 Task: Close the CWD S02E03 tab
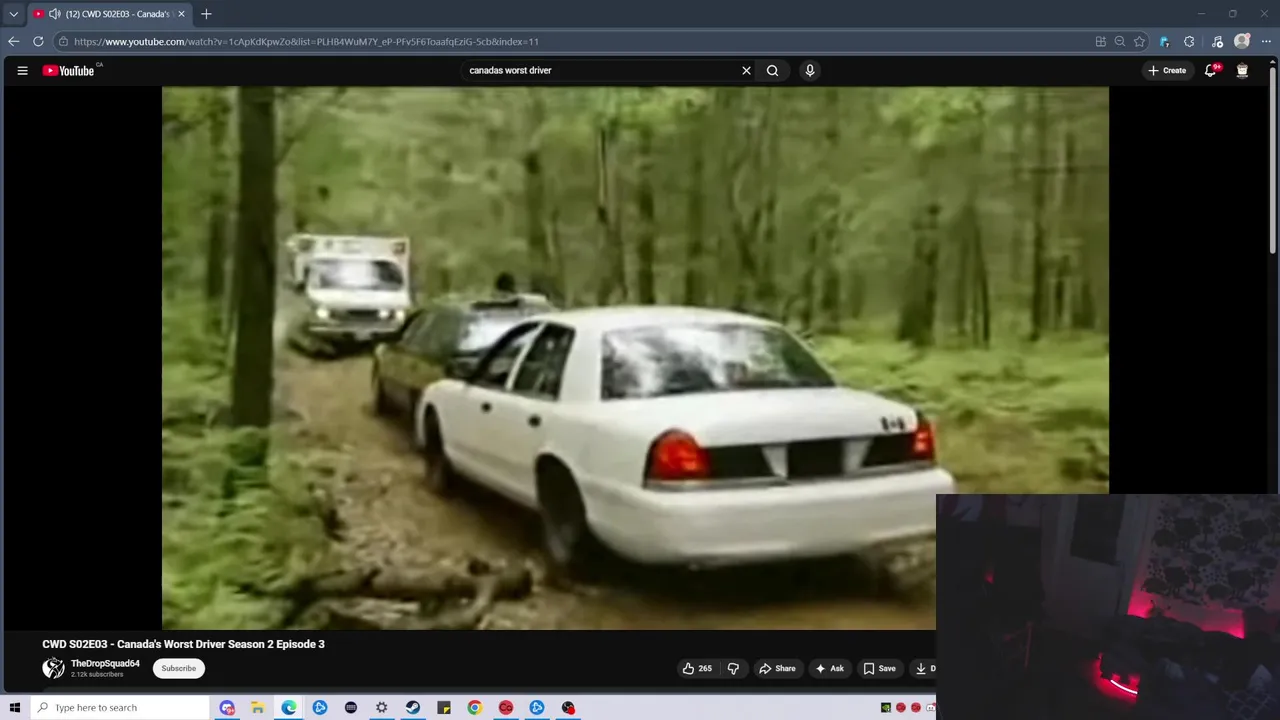click(182, 14)
